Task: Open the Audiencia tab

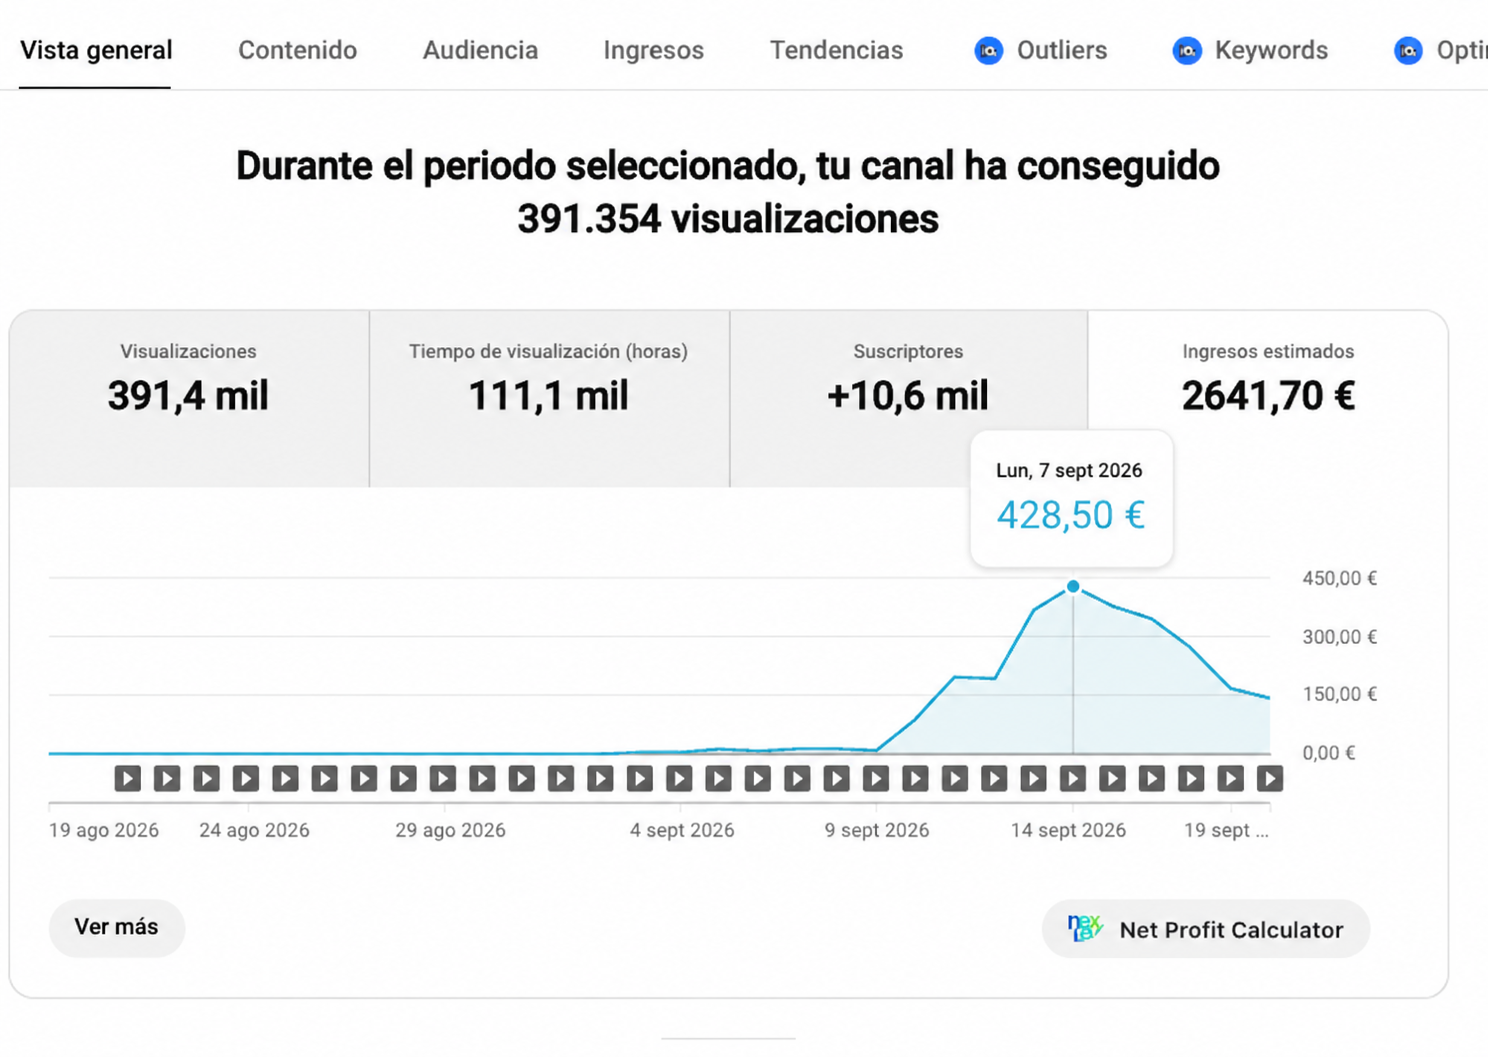Action: tap(480, 50)
